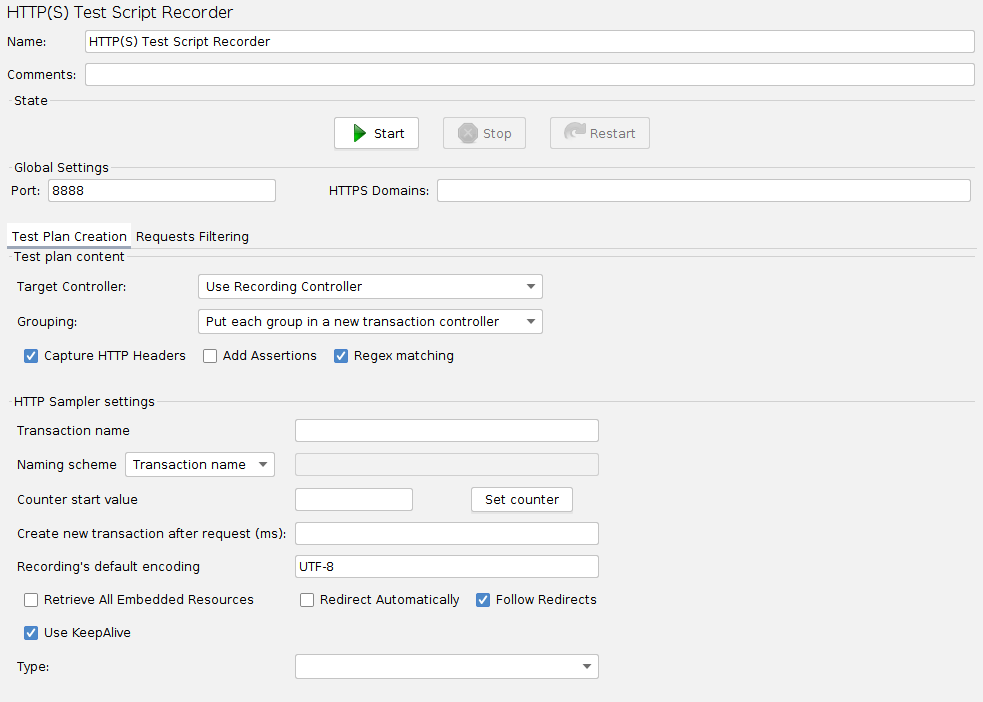Viewport: 983px width, 702px height.
Task: Open the Naming scheme dropdown
Action: pos(199,465)
